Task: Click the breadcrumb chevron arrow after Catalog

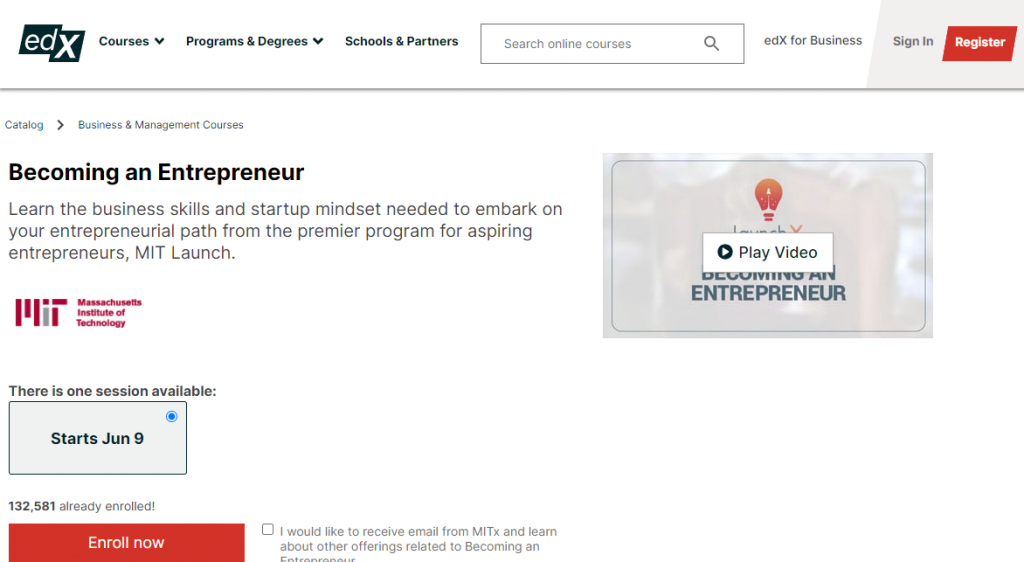Action: point(61,125)
